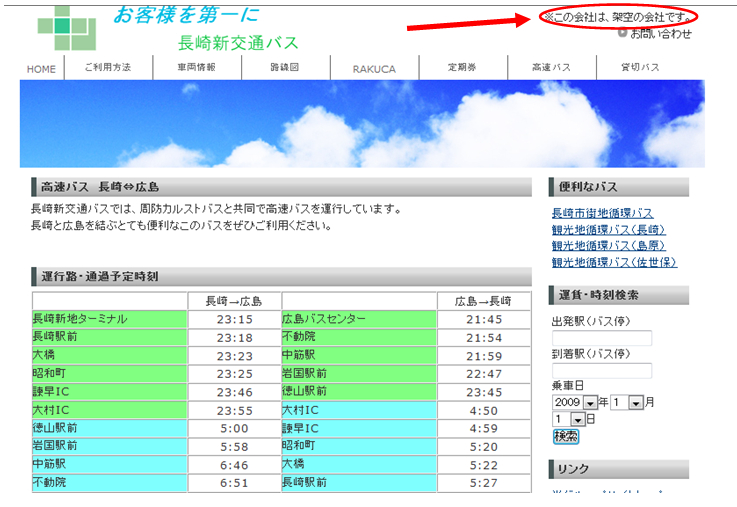Click the 検索 search button
The height and width of the screenshot is (507, 737).
pyautogui.click(x=565, y=437)
